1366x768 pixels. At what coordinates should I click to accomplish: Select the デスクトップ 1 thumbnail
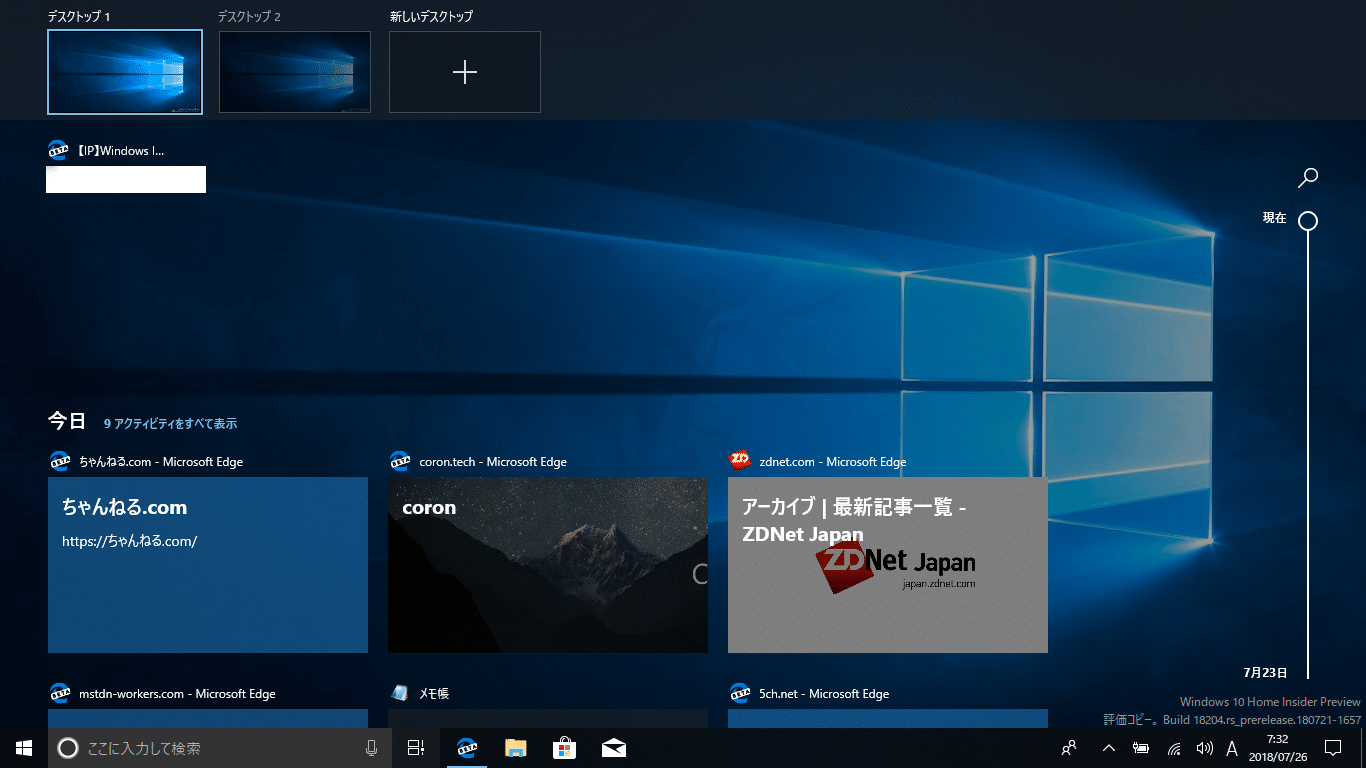point(125,72)
